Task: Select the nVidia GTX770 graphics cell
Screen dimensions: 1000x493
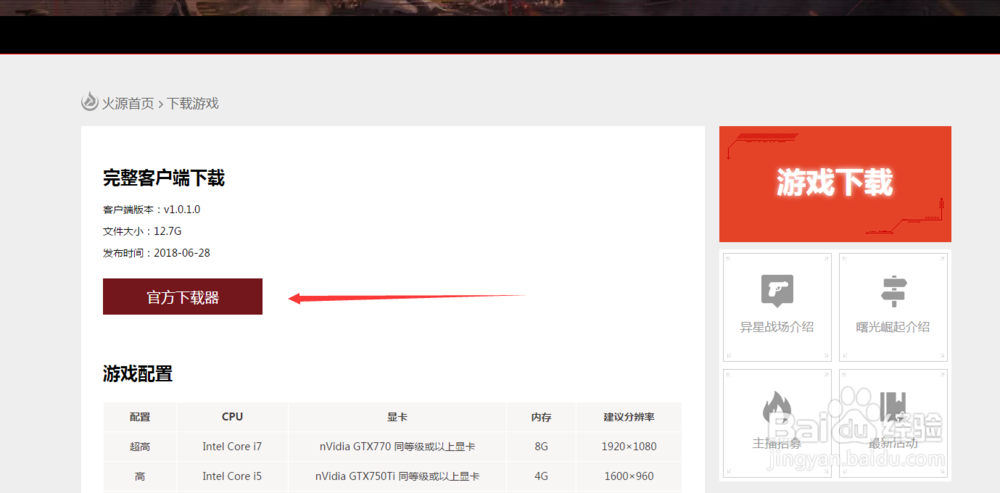Action: tap(397, 446)
